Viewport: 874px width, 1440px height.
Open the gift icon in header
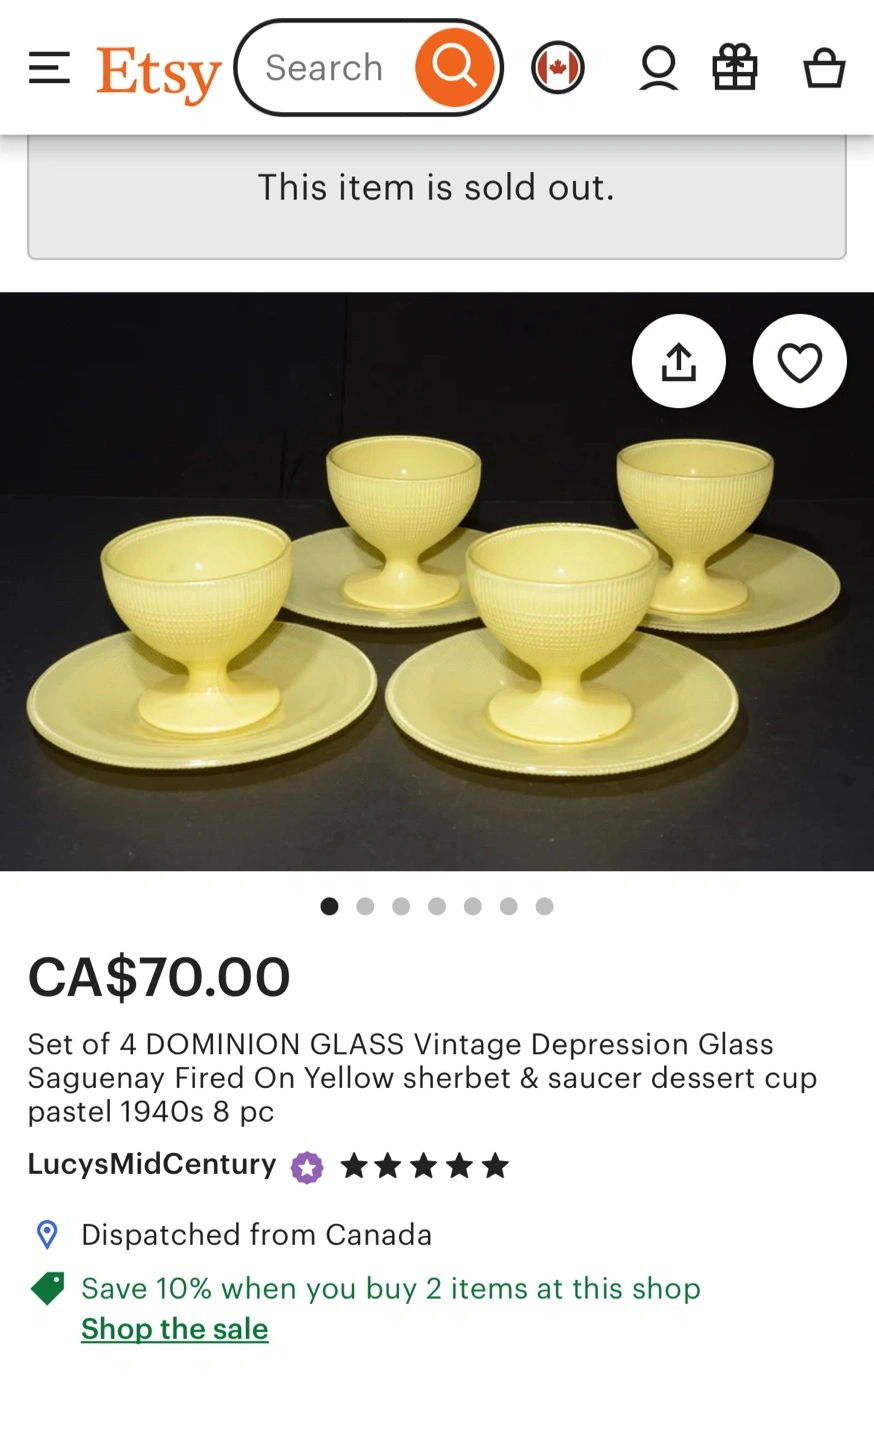pos(735,68)
